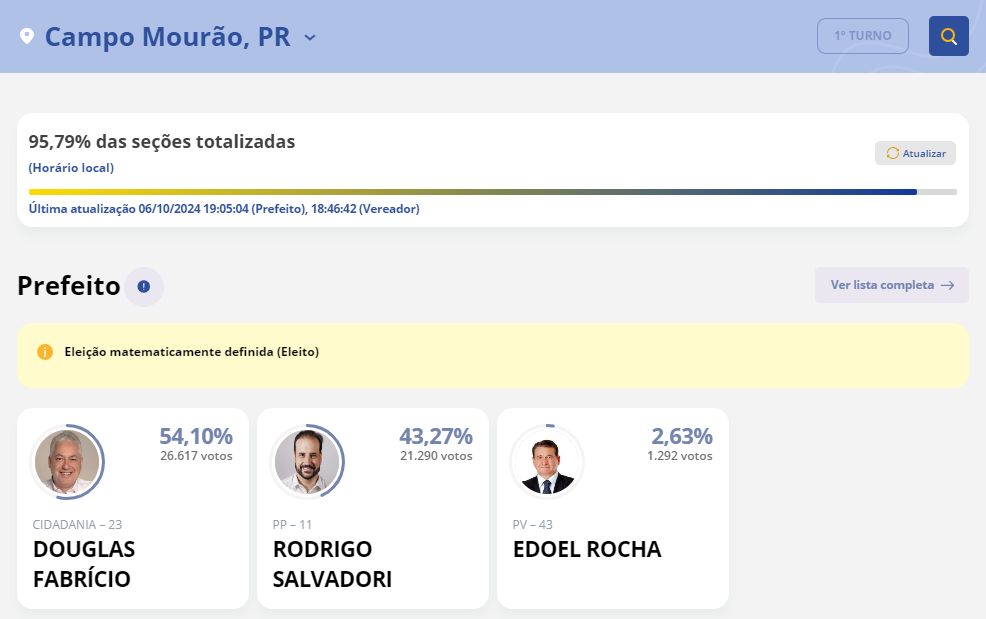Click the arrow on Ver lista completa
This screenshot has width=986, height=619.
coord(946,285)
